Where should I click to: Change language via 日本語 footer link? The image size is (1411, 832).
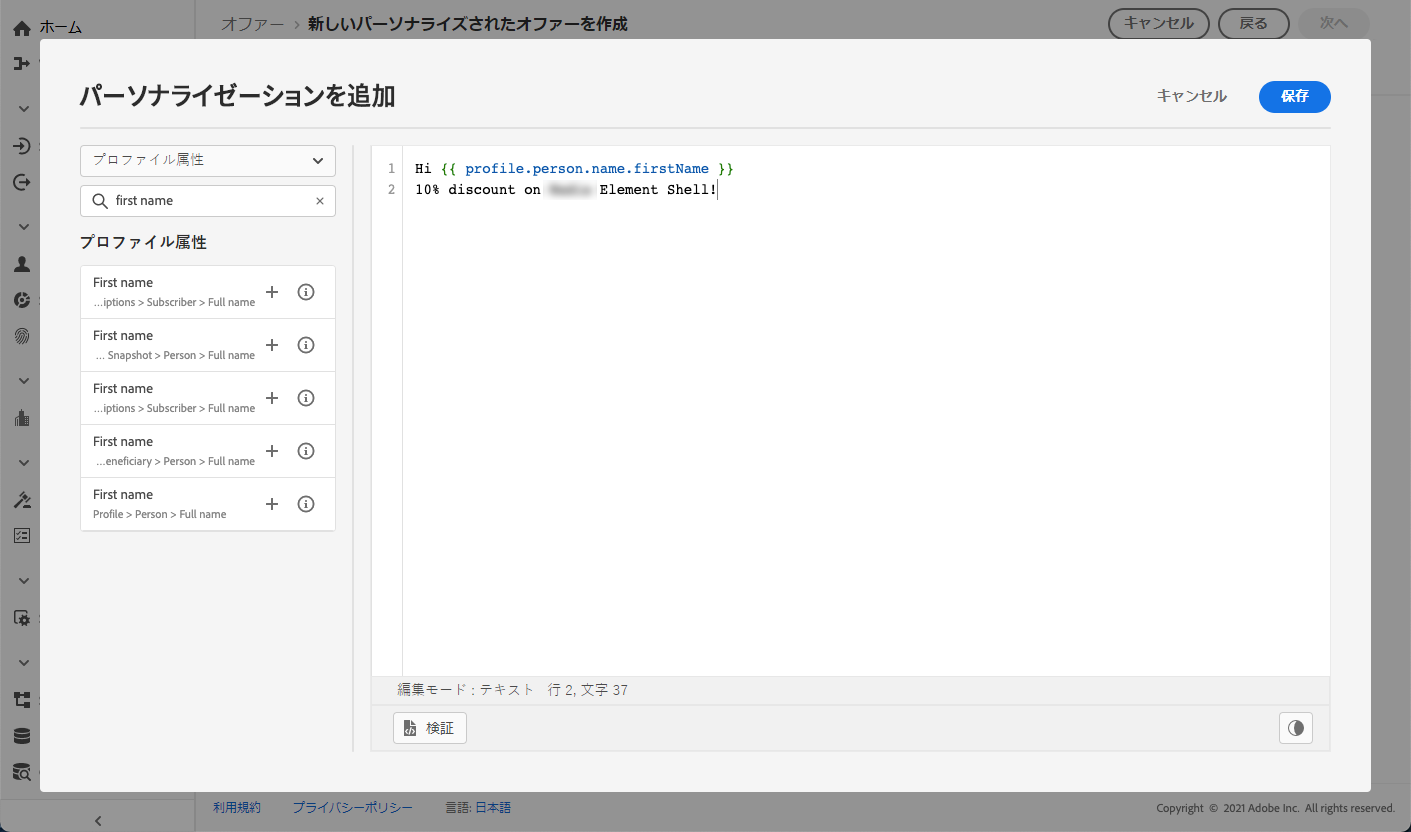coord(492,807)
